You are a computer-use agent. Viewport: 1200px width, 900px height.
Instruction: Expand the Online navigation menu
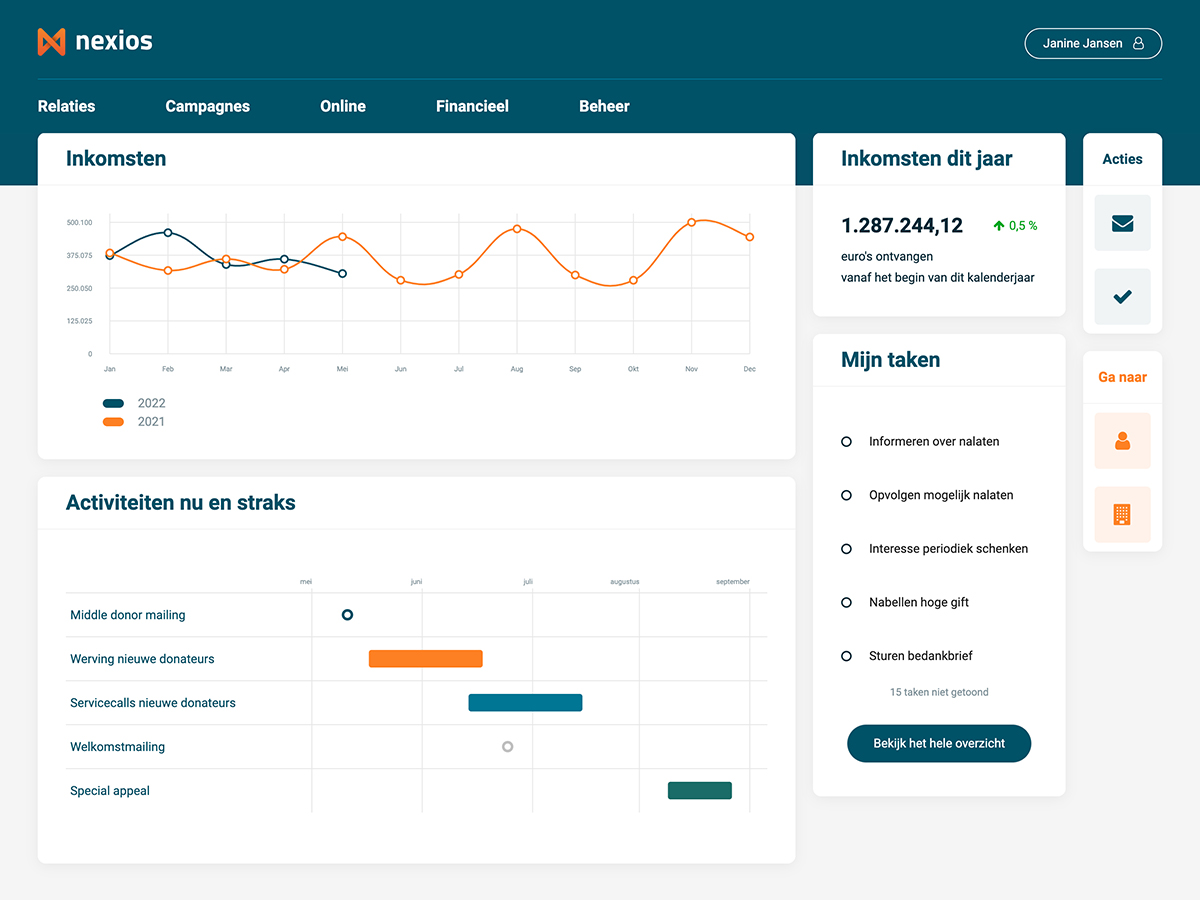coord(343,106)
